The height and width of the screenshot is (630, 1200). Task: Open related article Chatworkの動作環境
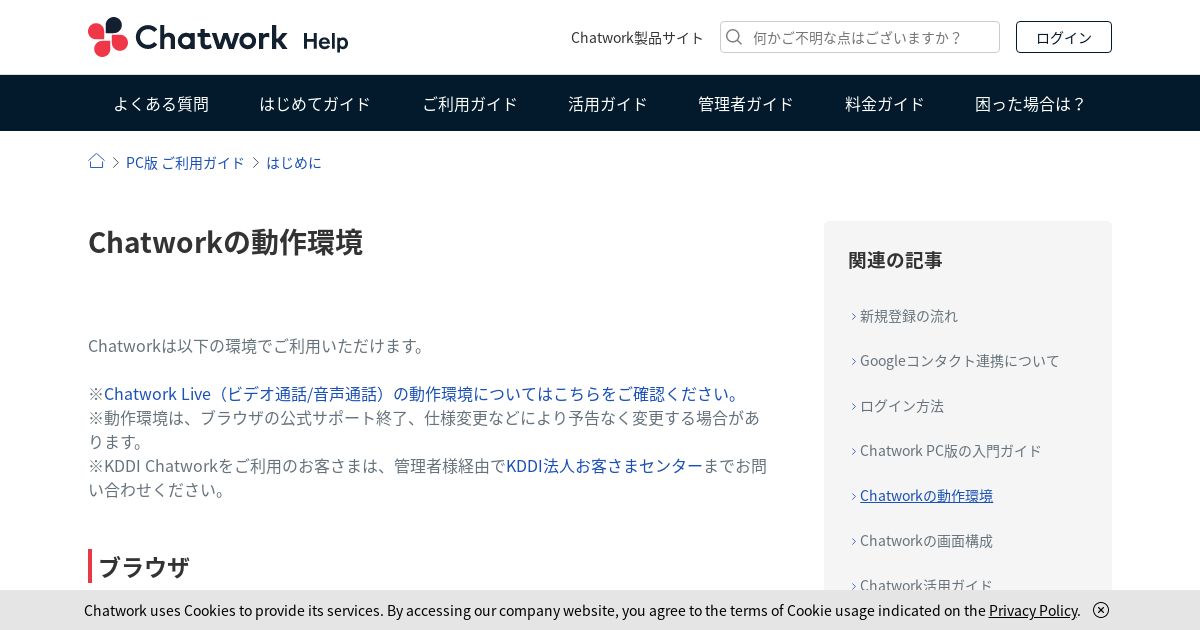[x=926, y=496]
